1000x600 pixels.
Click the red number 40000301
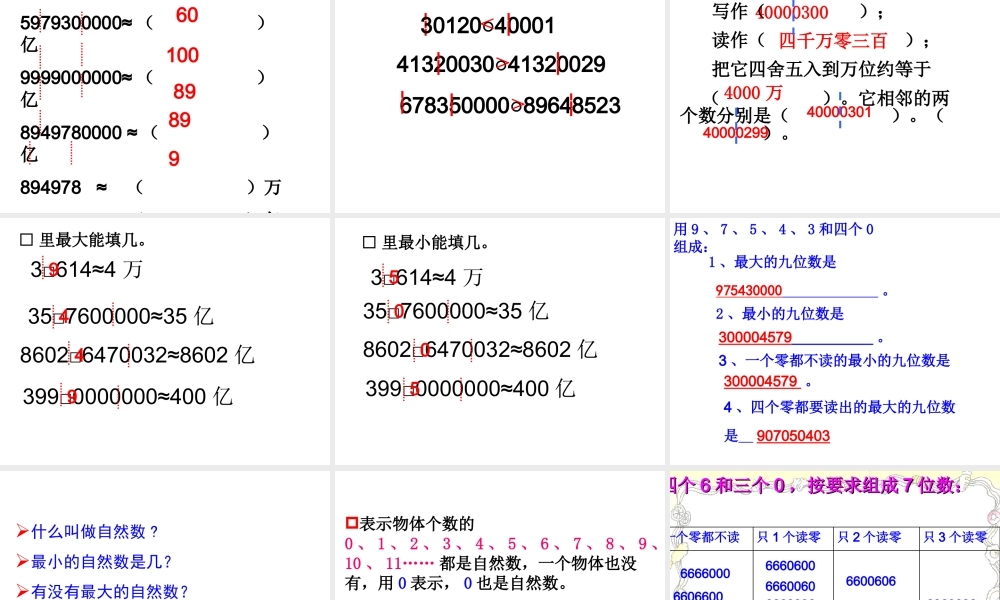(839, 112)
